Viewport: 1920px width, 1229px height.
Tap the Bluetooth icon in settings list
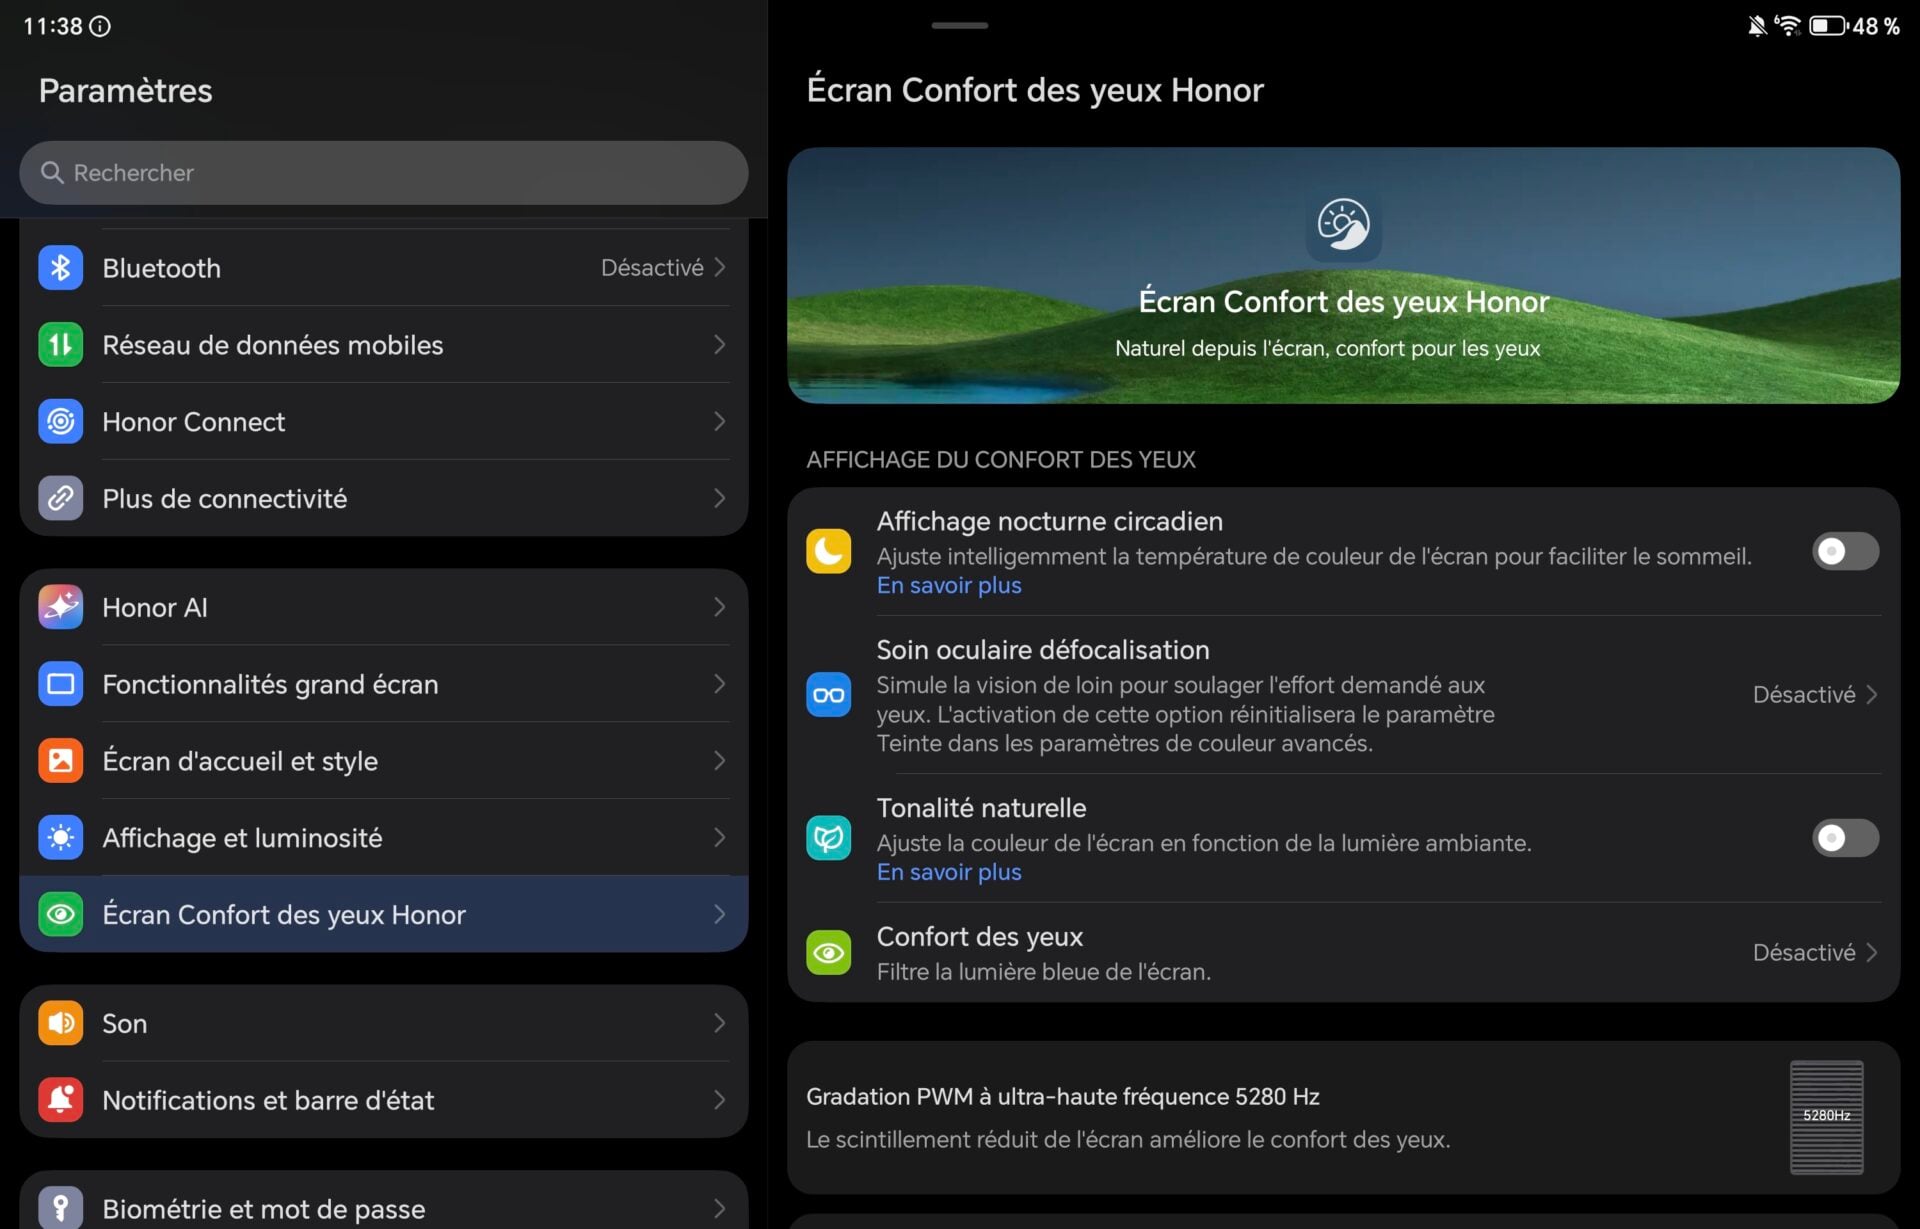pos(60,268)
